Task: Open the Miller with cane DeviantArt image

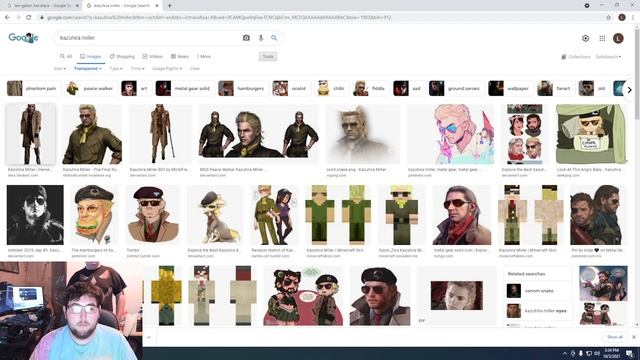Action: 160,134
